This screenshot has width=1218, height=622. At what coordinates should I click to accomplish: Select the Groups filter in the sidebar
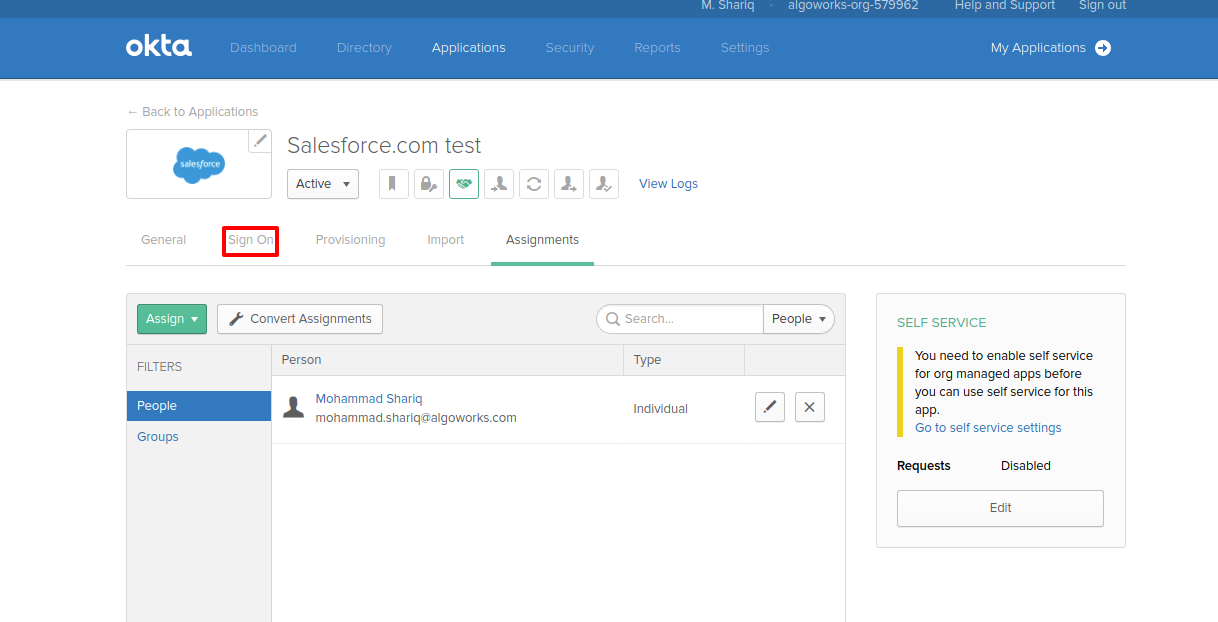[158, 437]
